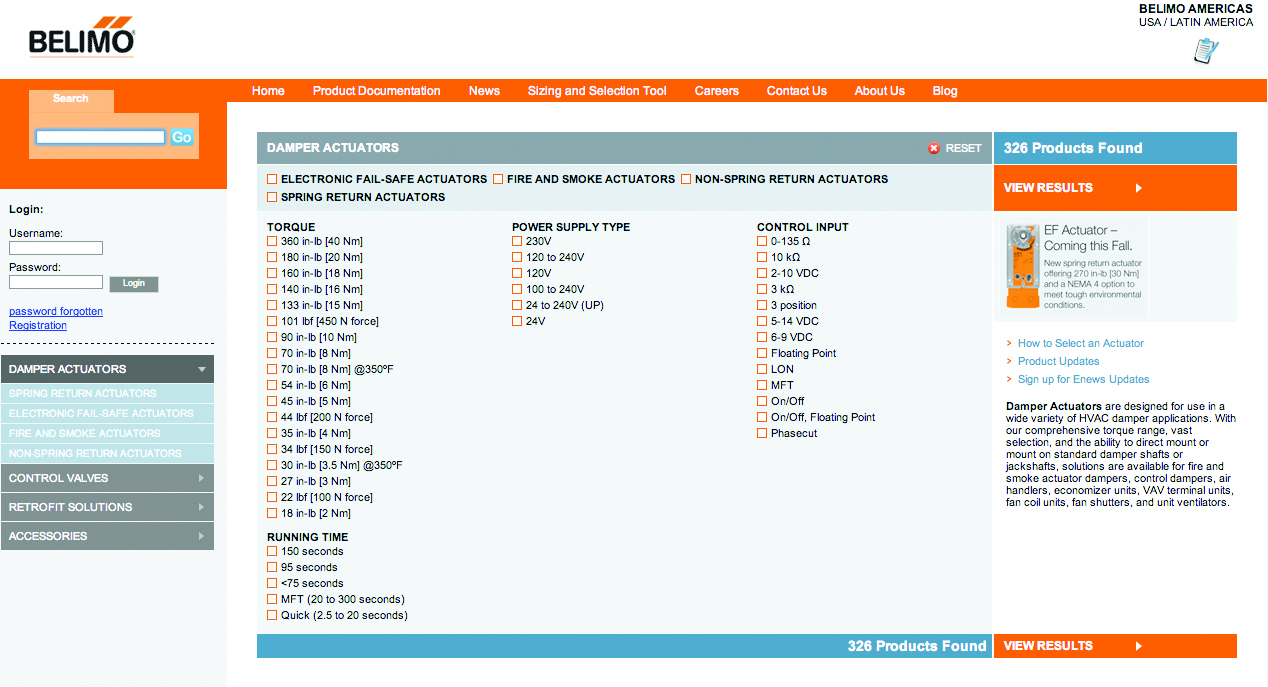This screenshot has width=1268, height=687.
Task: Check the 2-10 VDC control input box
Action: [762, 273]
